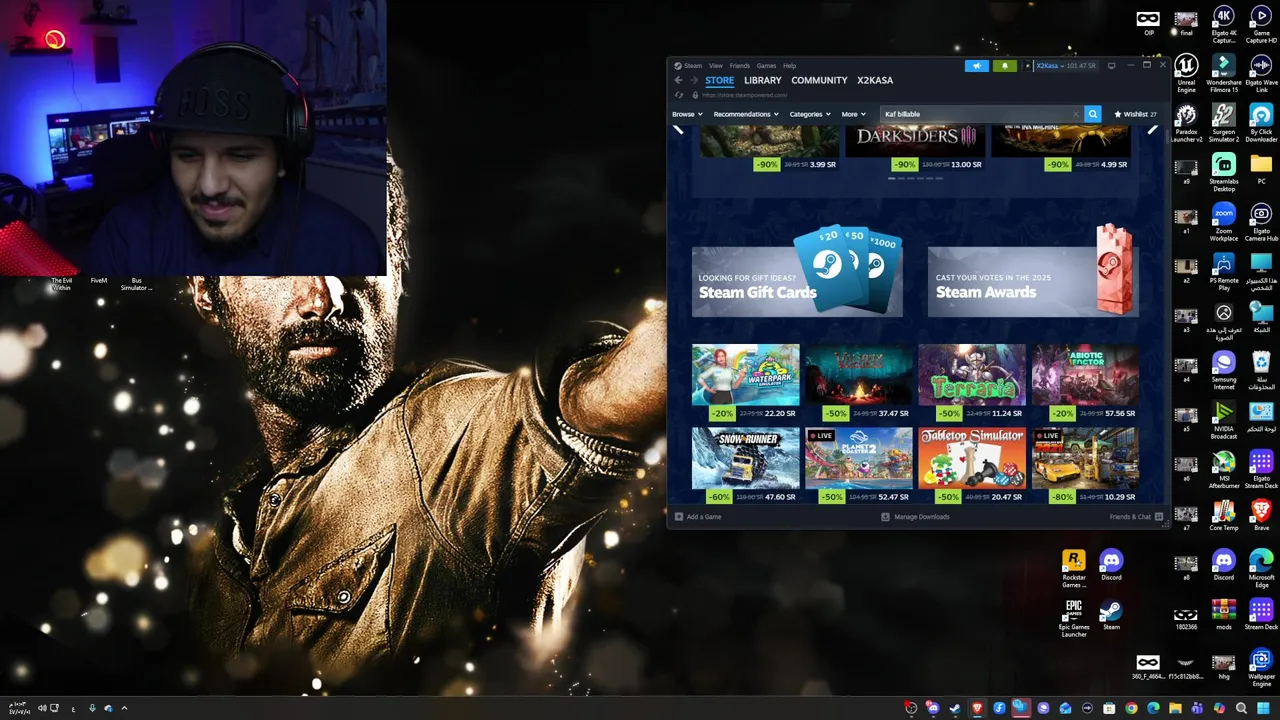Select the NVIDIA Broadcast desktop icon

click(x=1223, y=420)
